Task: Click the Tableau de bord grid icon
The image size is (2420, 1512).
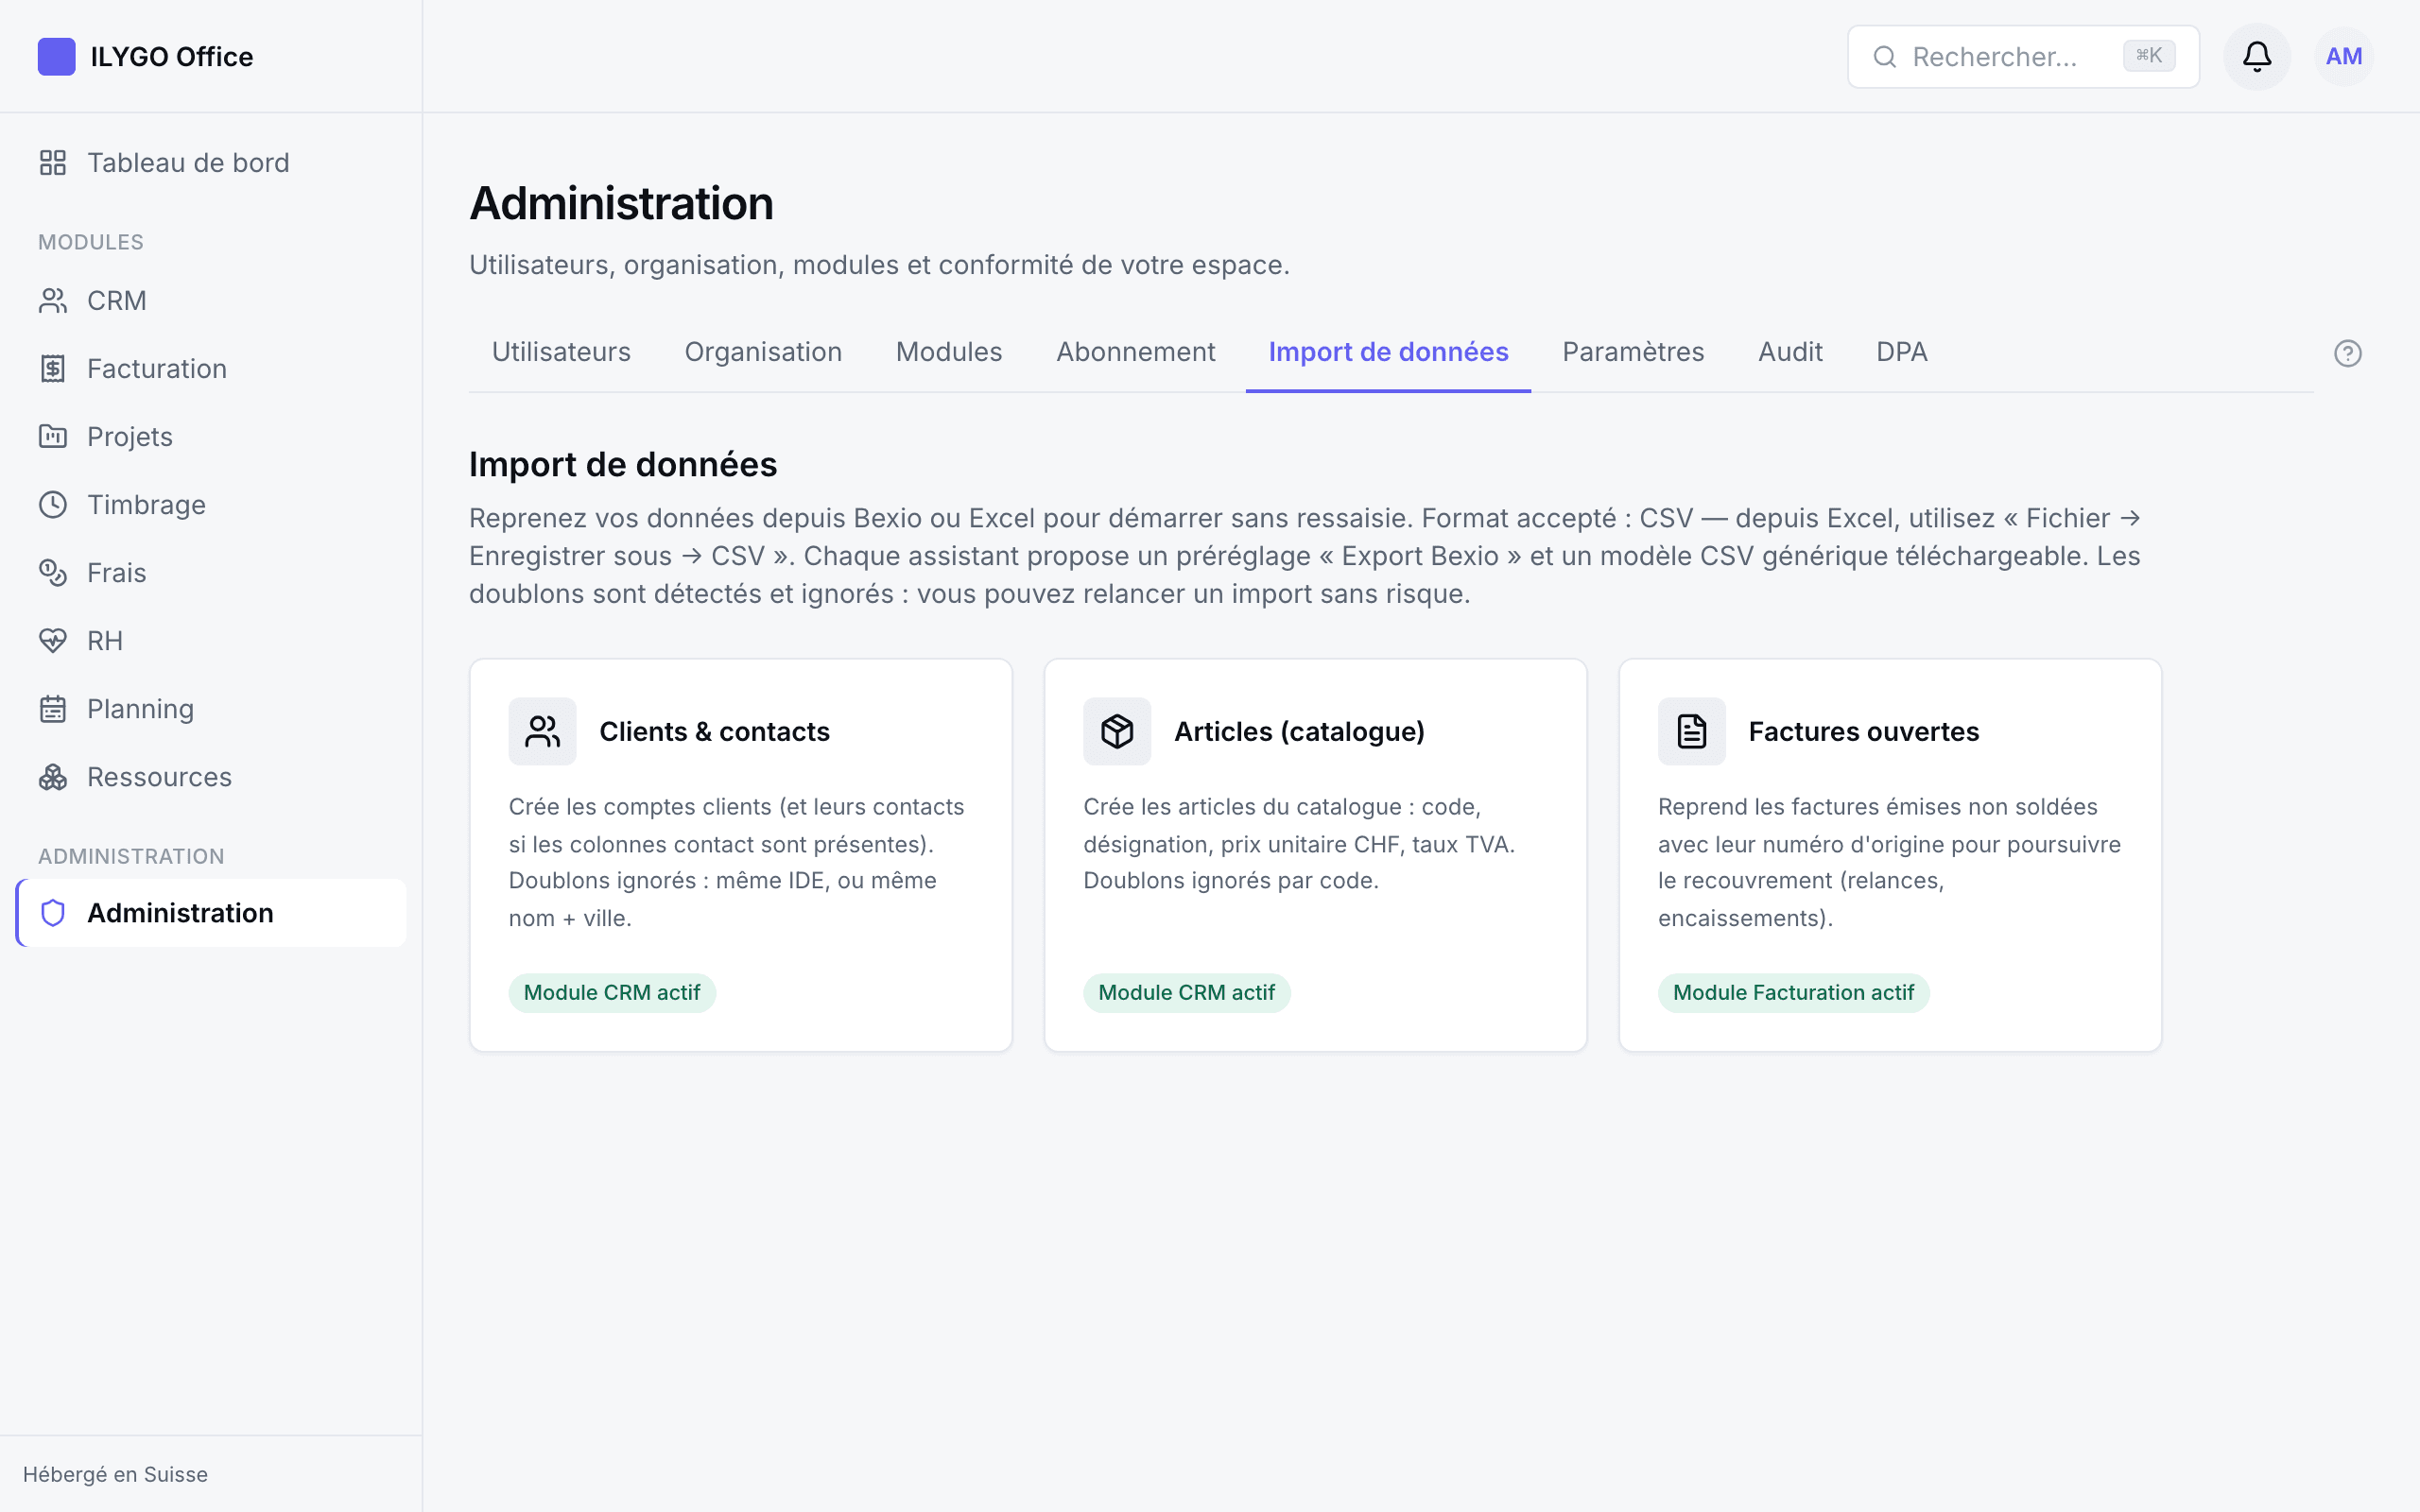Action: pos(53,162)
